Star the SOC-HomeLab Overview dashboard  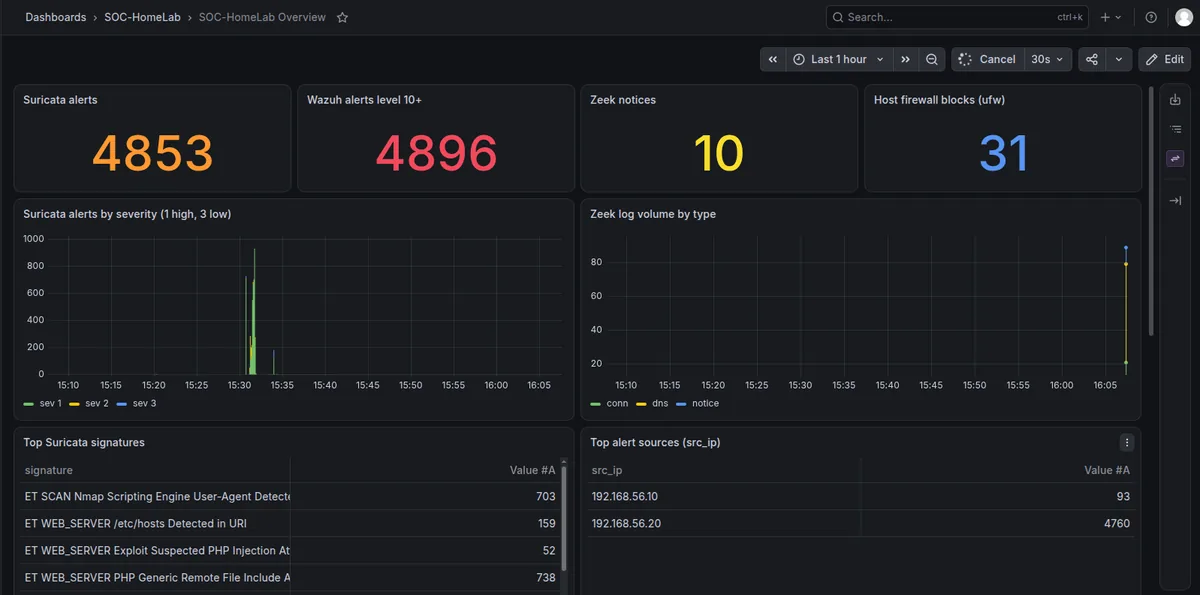tap(342, 17)
